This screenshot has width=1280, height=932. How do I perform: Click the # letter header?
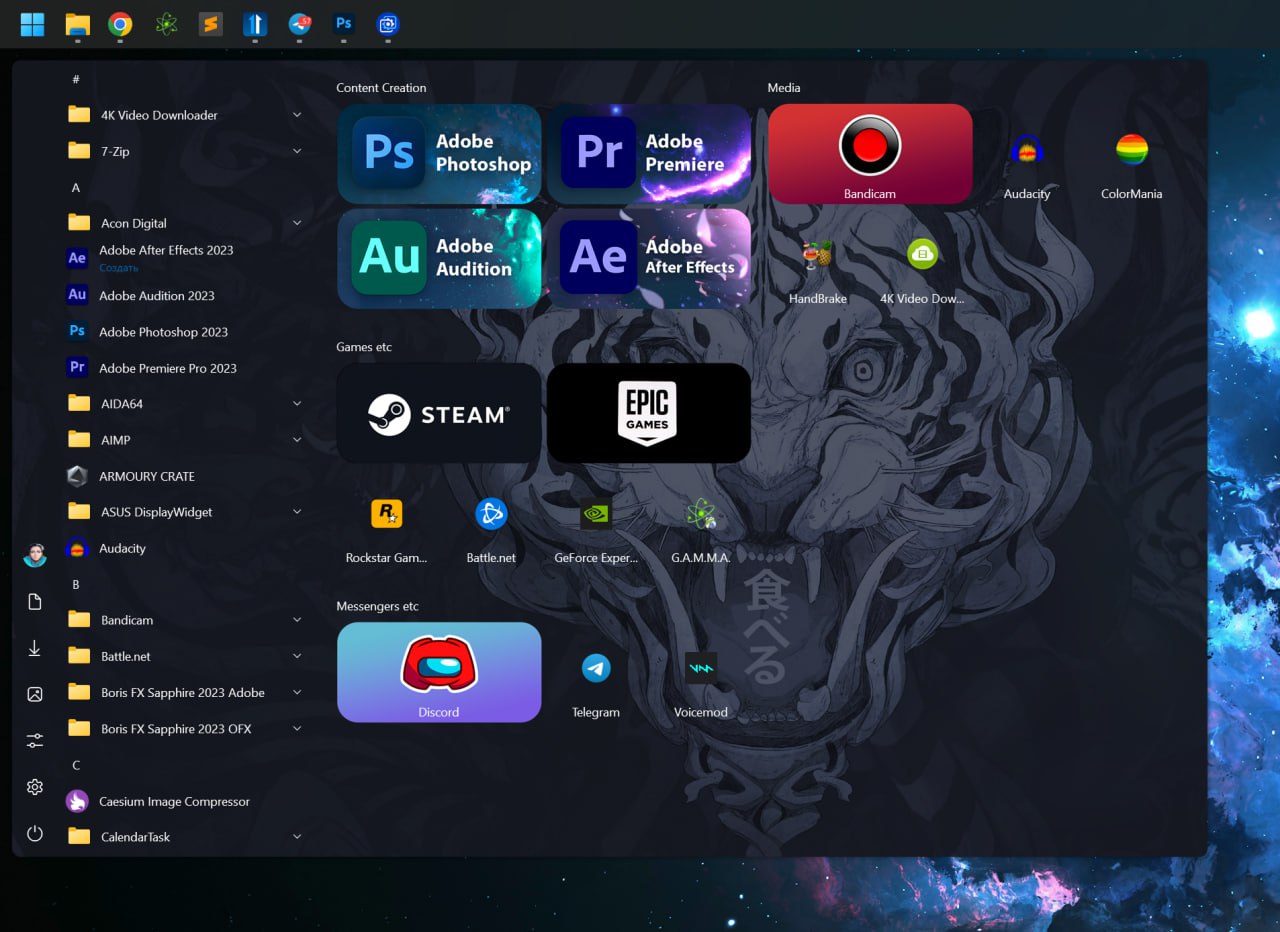coord(76,79)
